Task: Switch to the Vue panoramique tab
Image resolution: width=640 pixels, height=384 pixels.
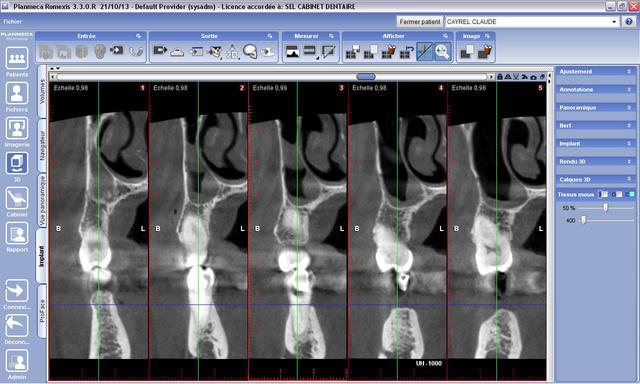Action: [42, 201]
